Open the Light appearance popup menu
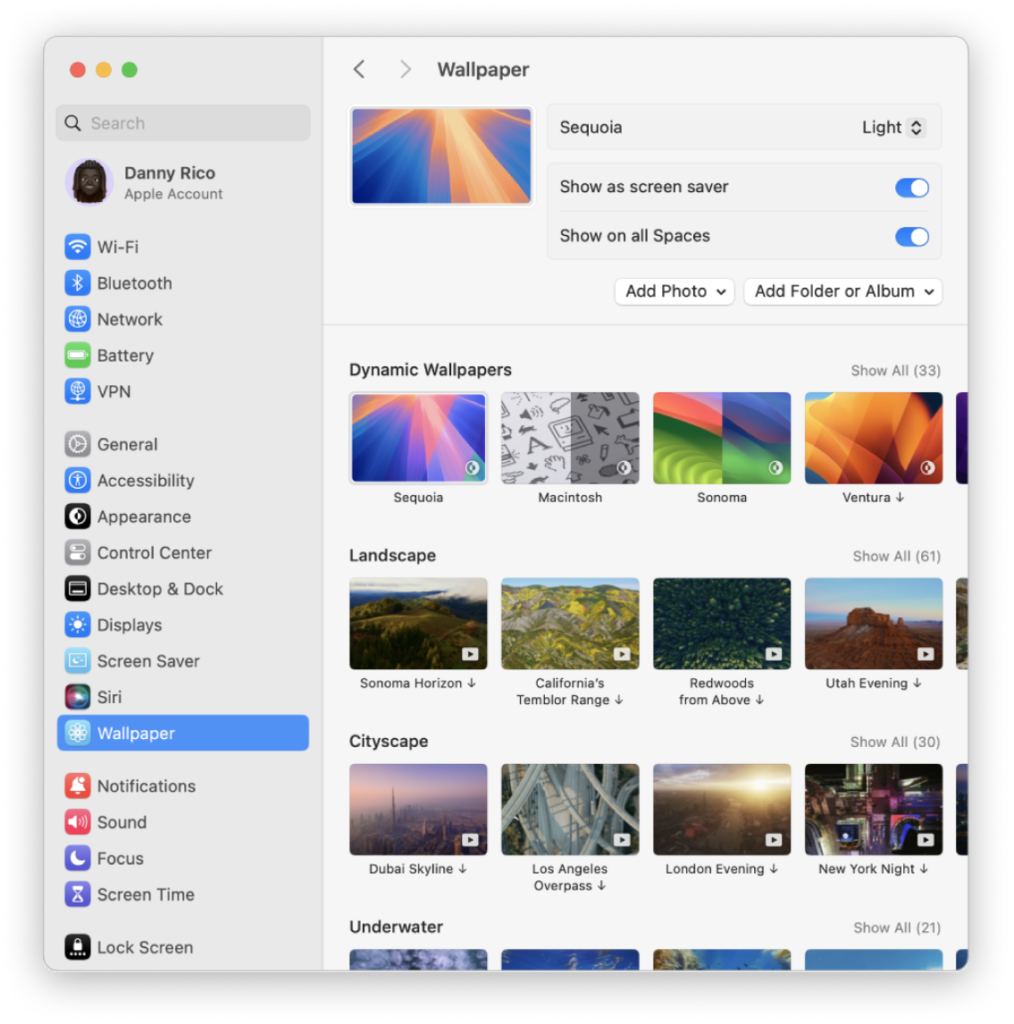Viewport: 1014px width, 1024px height. pos(893,127)
